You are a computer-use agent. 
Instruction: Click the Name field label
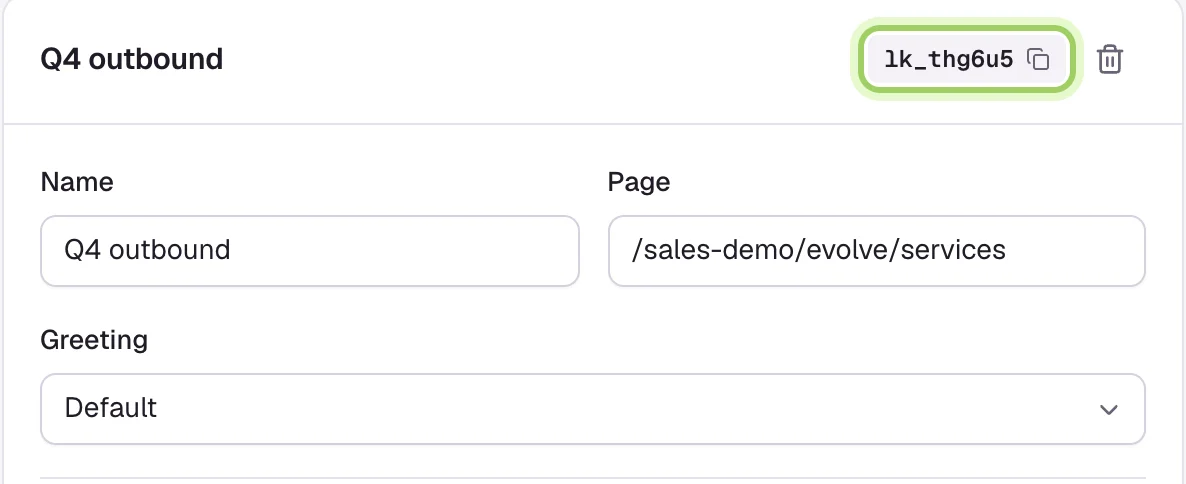pyautogui.click(x=77, y=182)
